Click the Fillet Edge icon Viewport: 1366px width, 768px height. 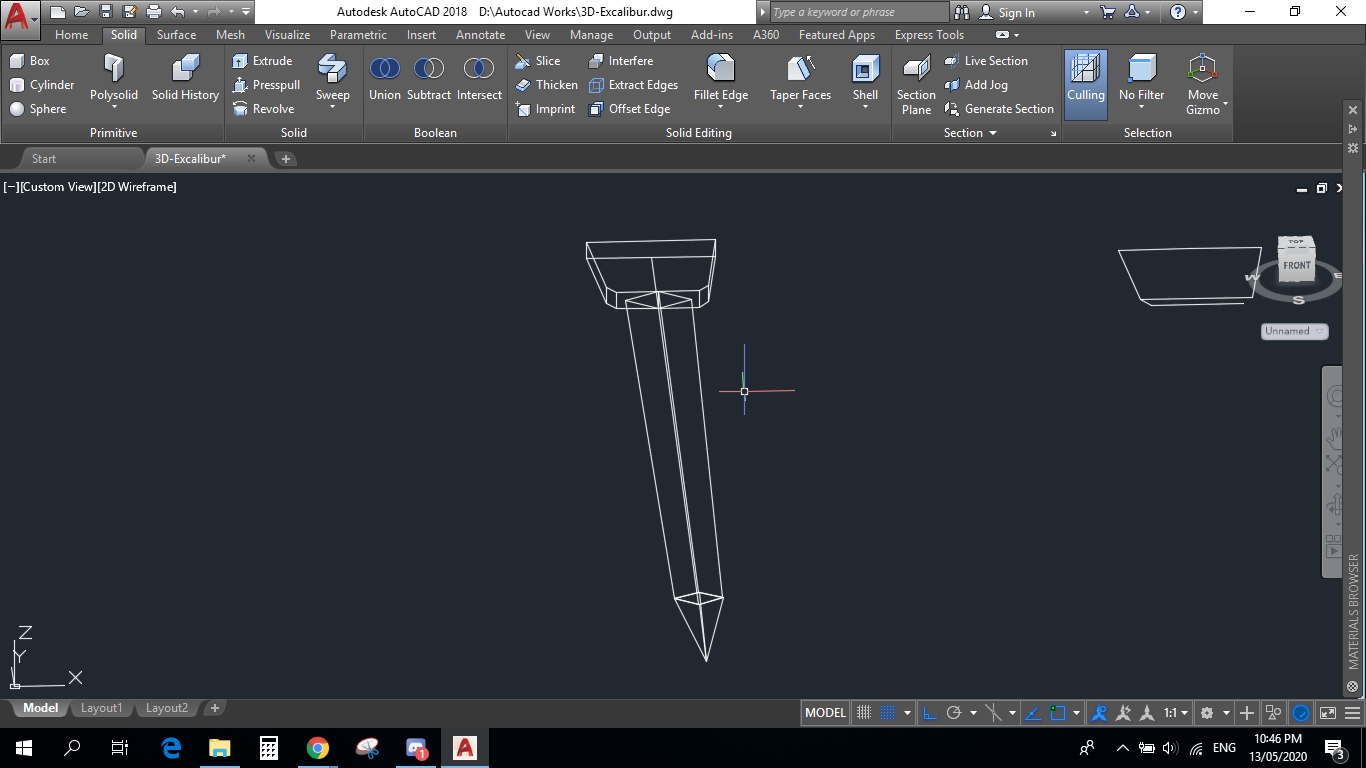pyautogui.click(x=721, y=68)
